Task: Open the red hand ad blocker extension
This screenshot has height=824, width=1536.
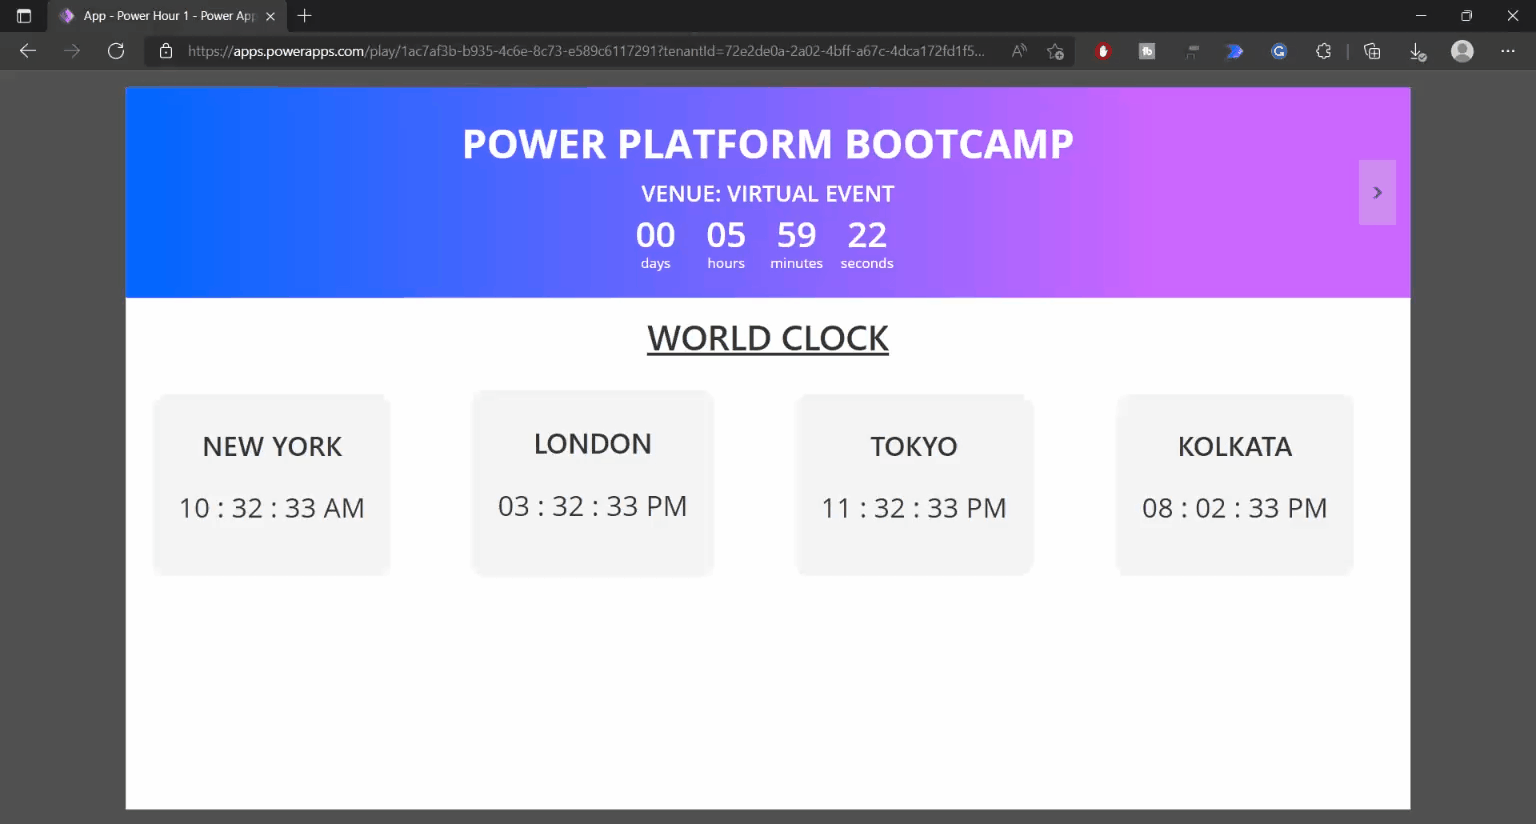Action: click(1103, 51)
